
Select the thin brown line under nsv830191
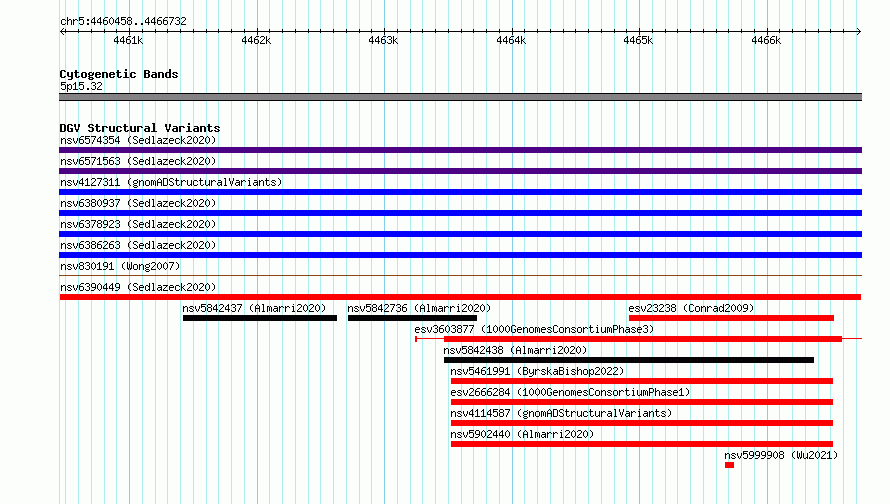tap(460, 276)
